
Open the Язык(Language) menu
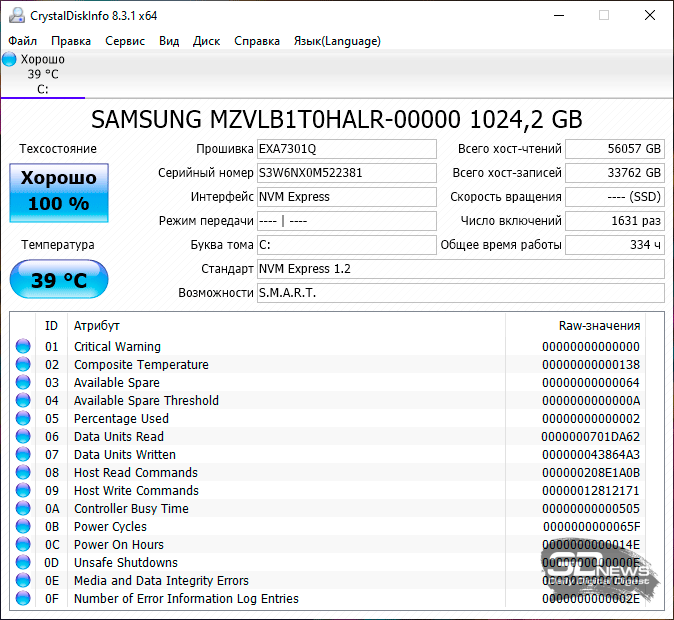(x=337, y=41)
